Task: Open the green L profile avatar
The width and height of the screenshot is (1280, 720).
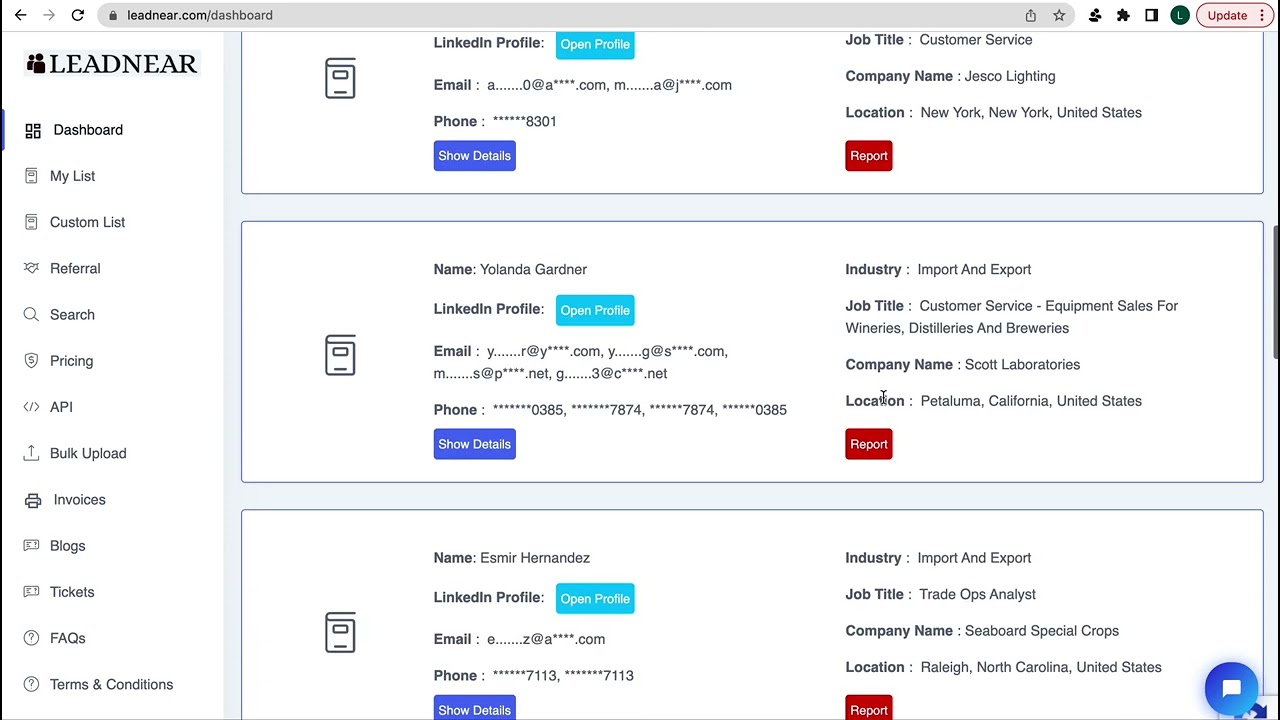Action: point(1180,15)
